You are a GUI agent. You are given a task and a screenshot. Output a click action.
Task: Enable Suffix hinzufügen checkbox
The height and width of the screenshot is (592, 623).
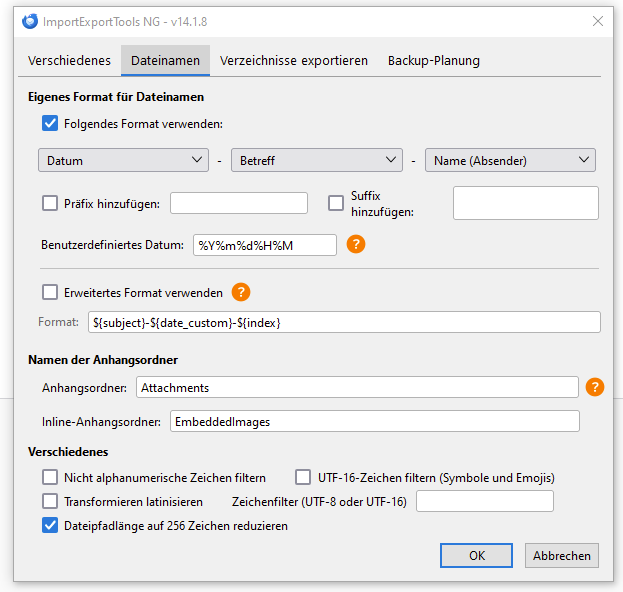tap(337, 204)
